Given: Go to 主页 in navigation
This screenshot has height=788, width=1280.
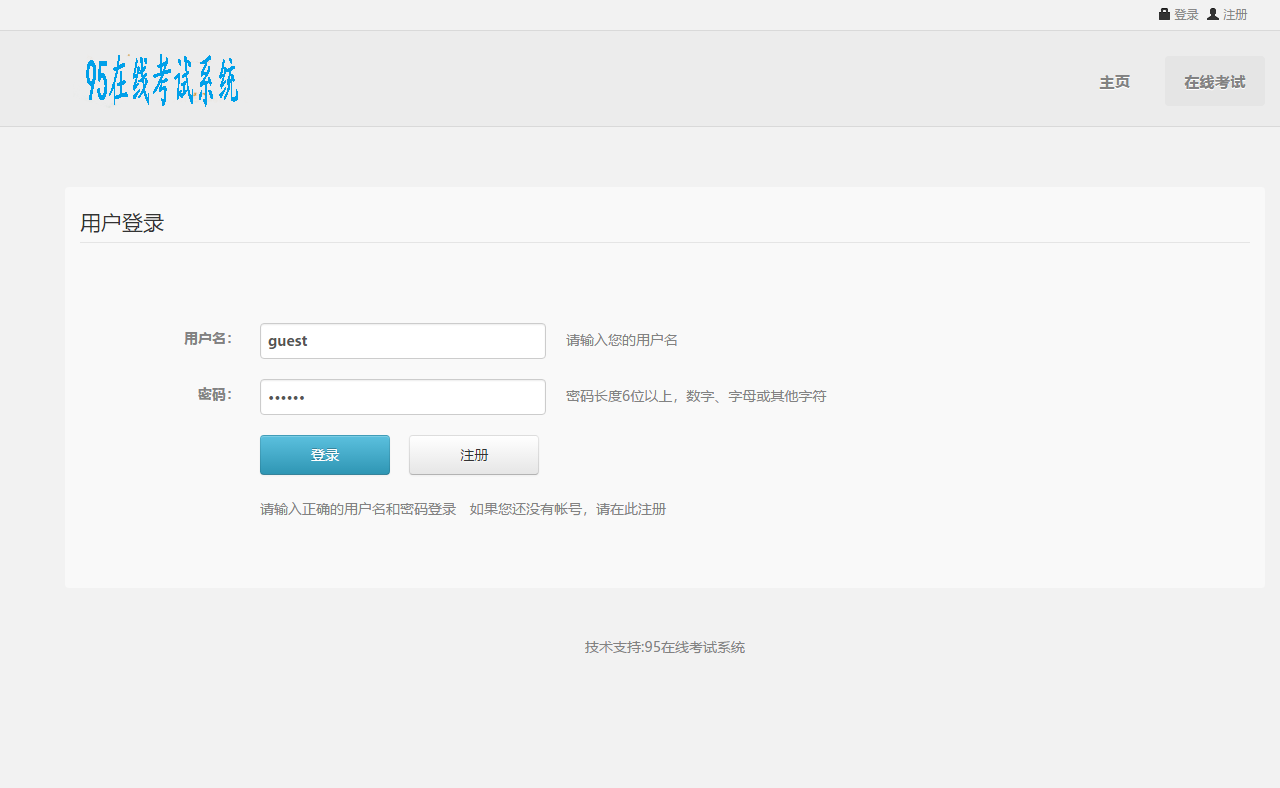Looking at the screenshot, I should point(1115,82).
